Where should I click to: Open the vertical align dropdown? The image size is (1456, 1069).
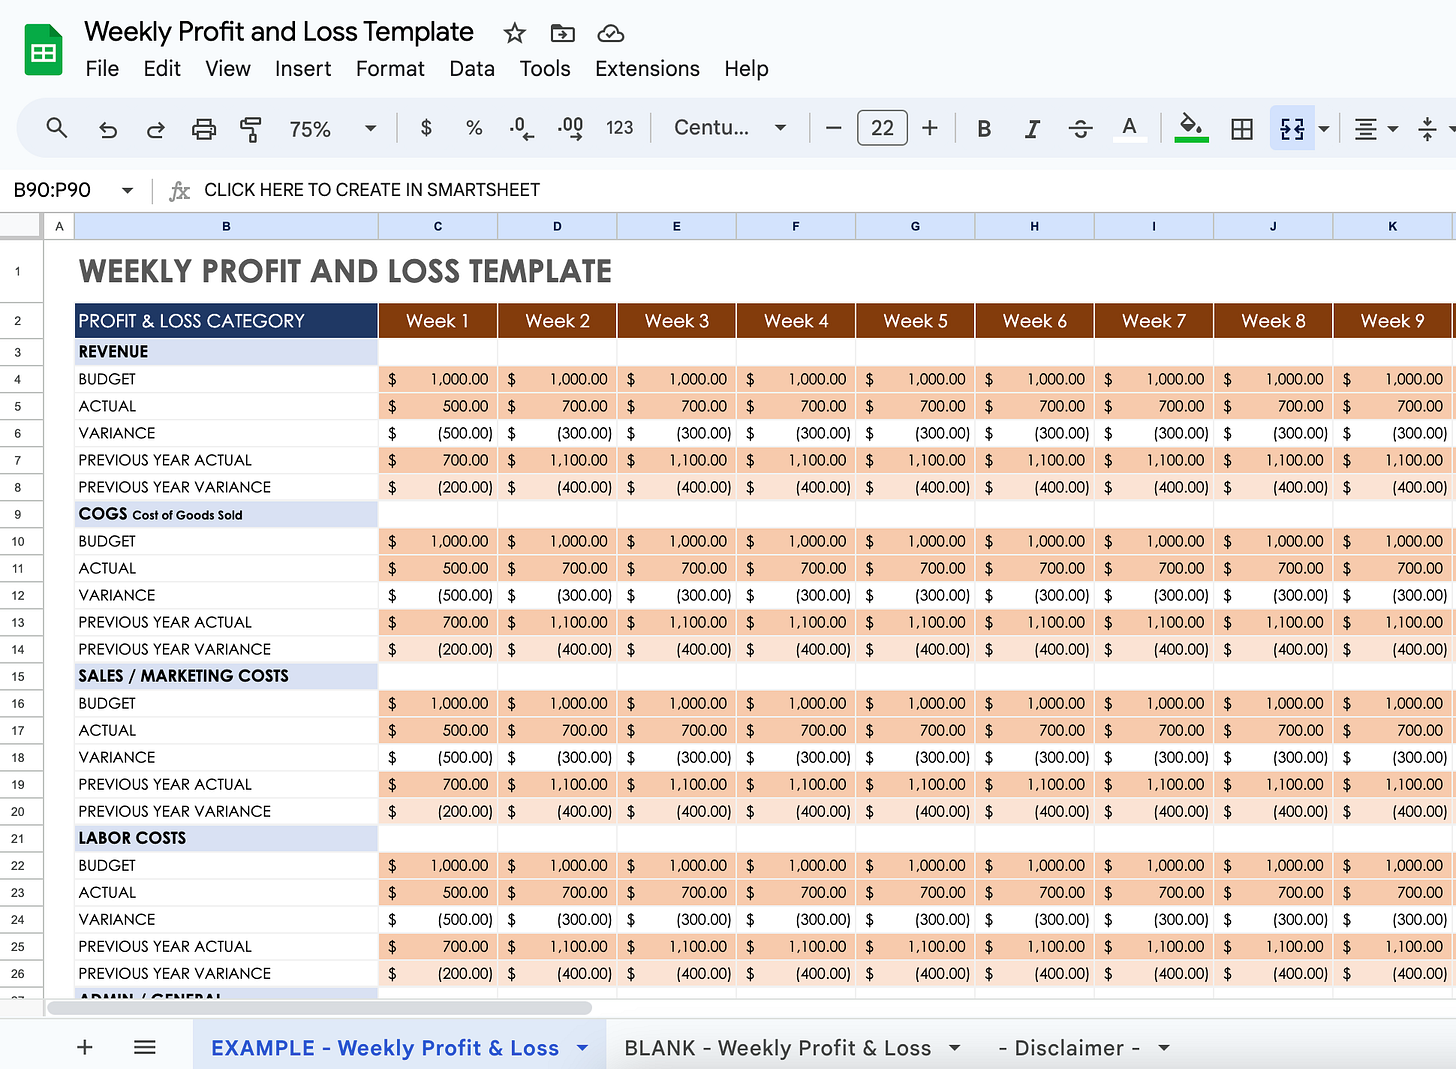1437,128
